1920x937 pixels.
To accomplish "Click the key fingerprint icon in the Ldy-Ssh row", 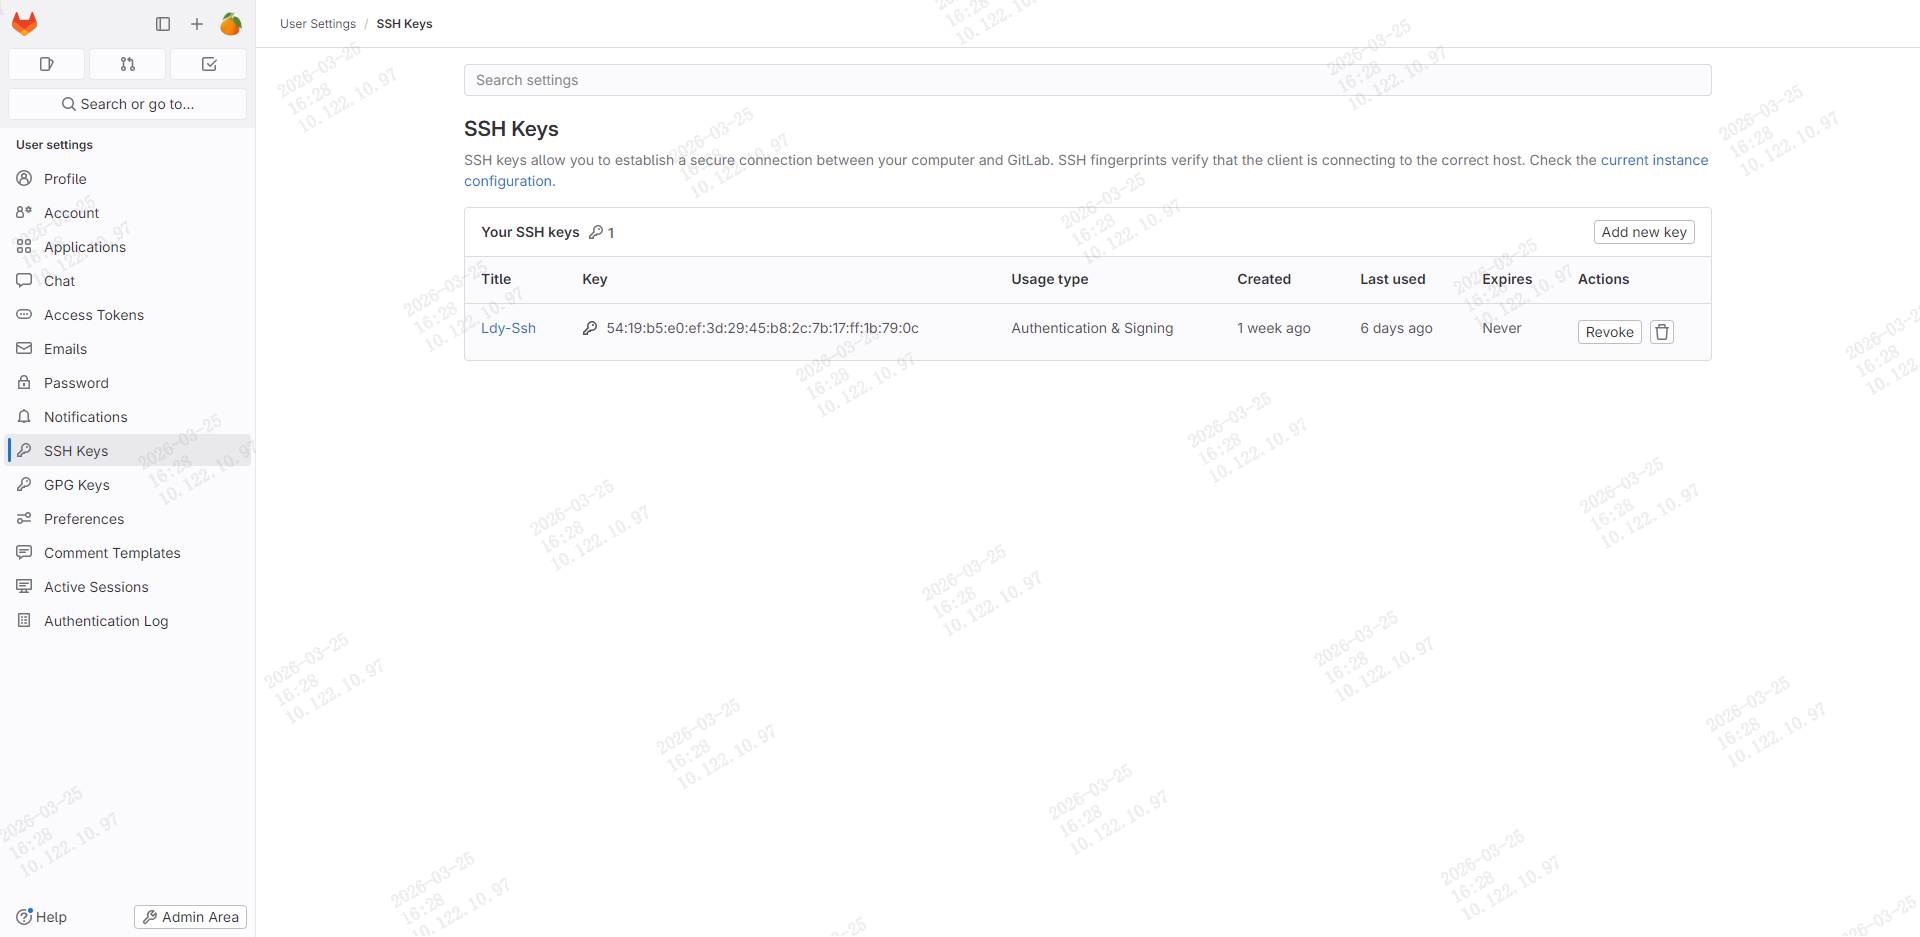I will pyautogui.click(x=590, y=328).
